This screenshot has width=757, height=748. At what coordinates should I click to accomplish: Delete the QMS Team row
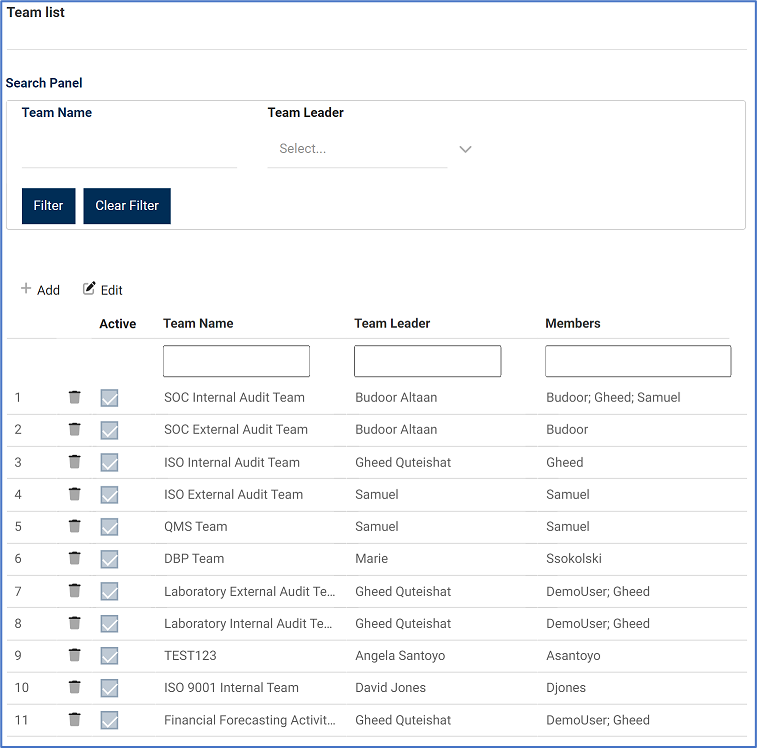pyautogui.click(x=74, y=526)
